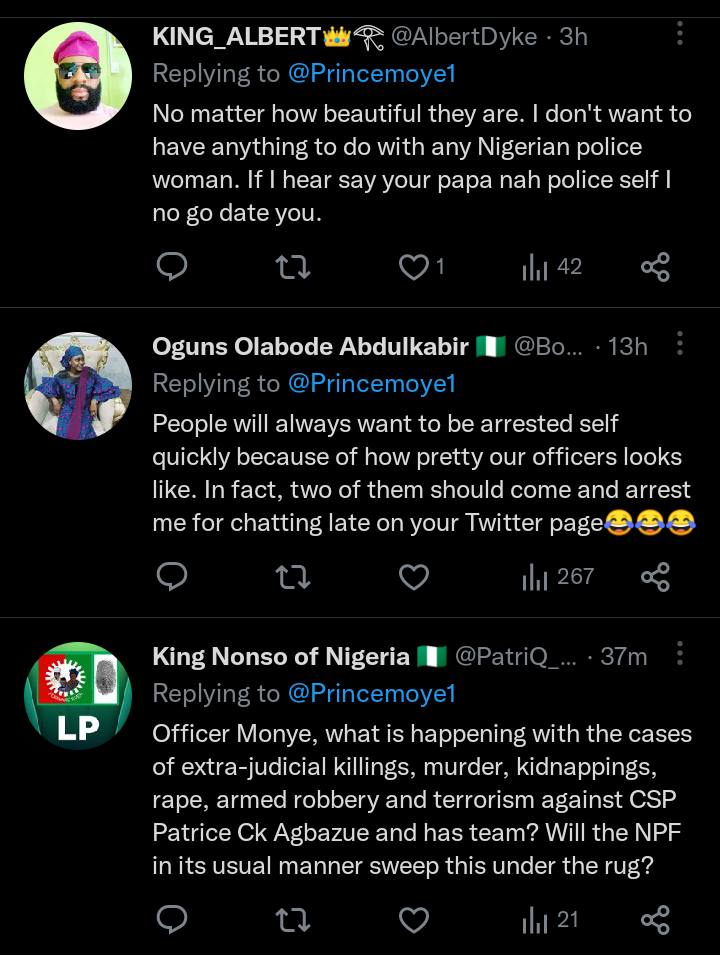Image resolution: width=720 pixels, height=955 pixels.
Task: Retweet Oguns Olabode Abdulkabir's tweet
Action: coord(293,577)
